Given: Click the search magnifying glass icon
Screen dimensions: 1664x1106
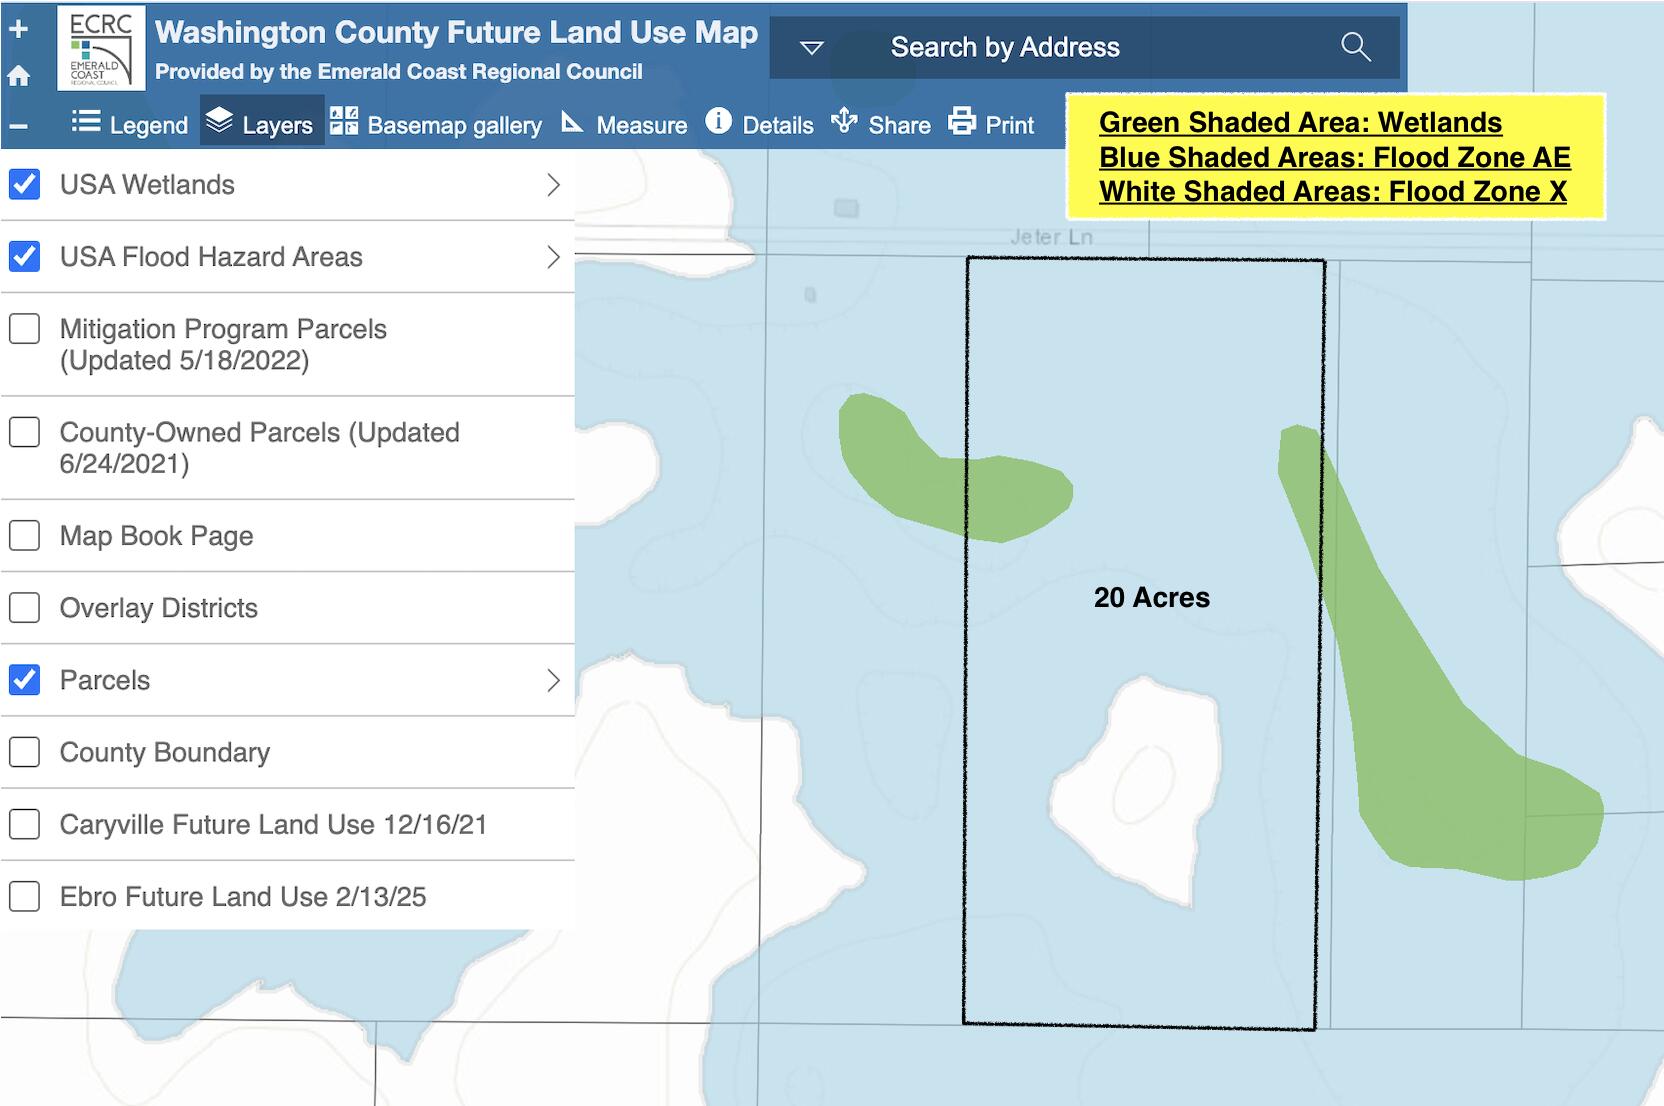Looking at the screenshot, I should coord(1356,47).
